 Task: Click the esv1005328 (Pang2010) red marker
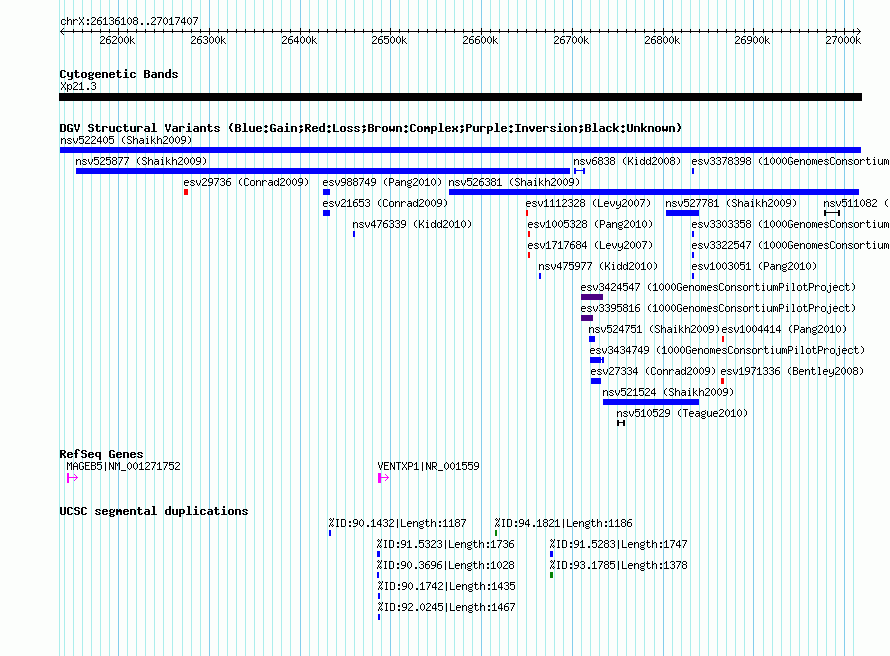tap(529, 234)
